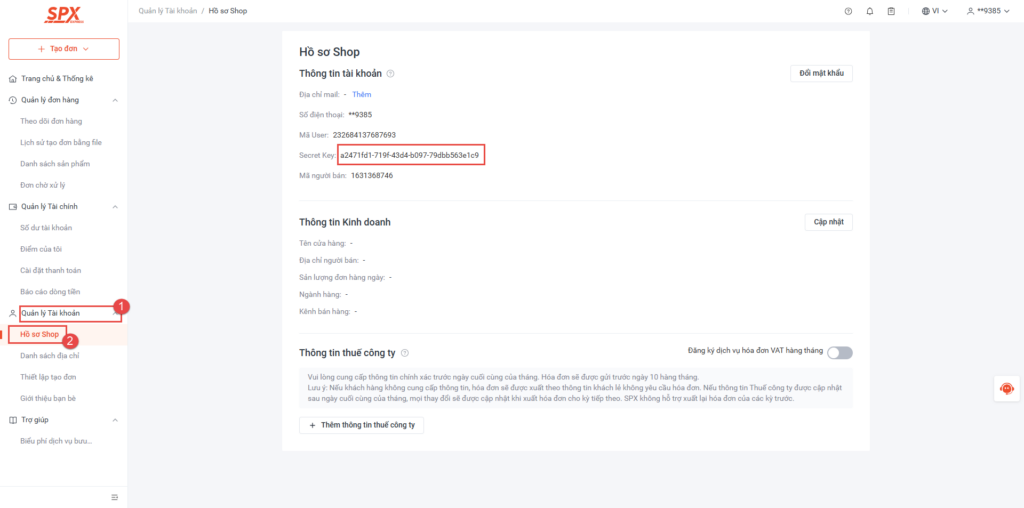Click the Sản lượng đơn hàng ngày label
Image resolution: width=1024 pixels, height=508 pixels.
342,278
